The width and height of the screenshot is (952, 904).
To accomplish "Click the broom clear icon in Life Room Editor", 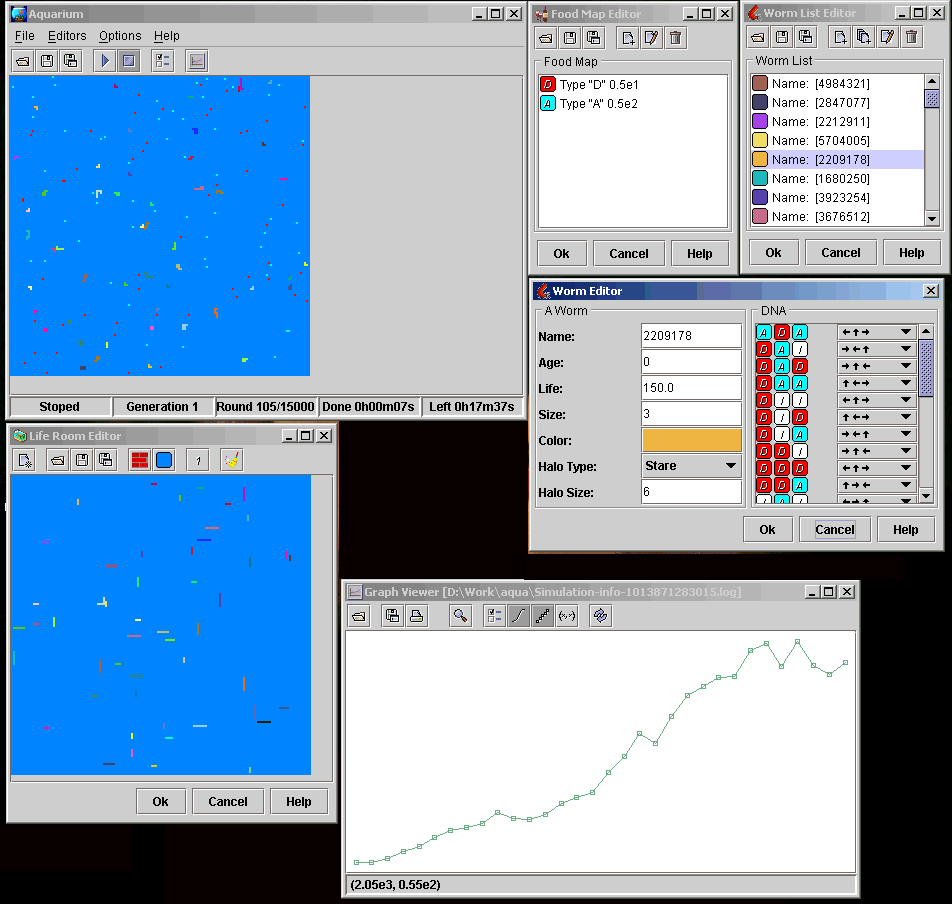I will pos(231,460).
